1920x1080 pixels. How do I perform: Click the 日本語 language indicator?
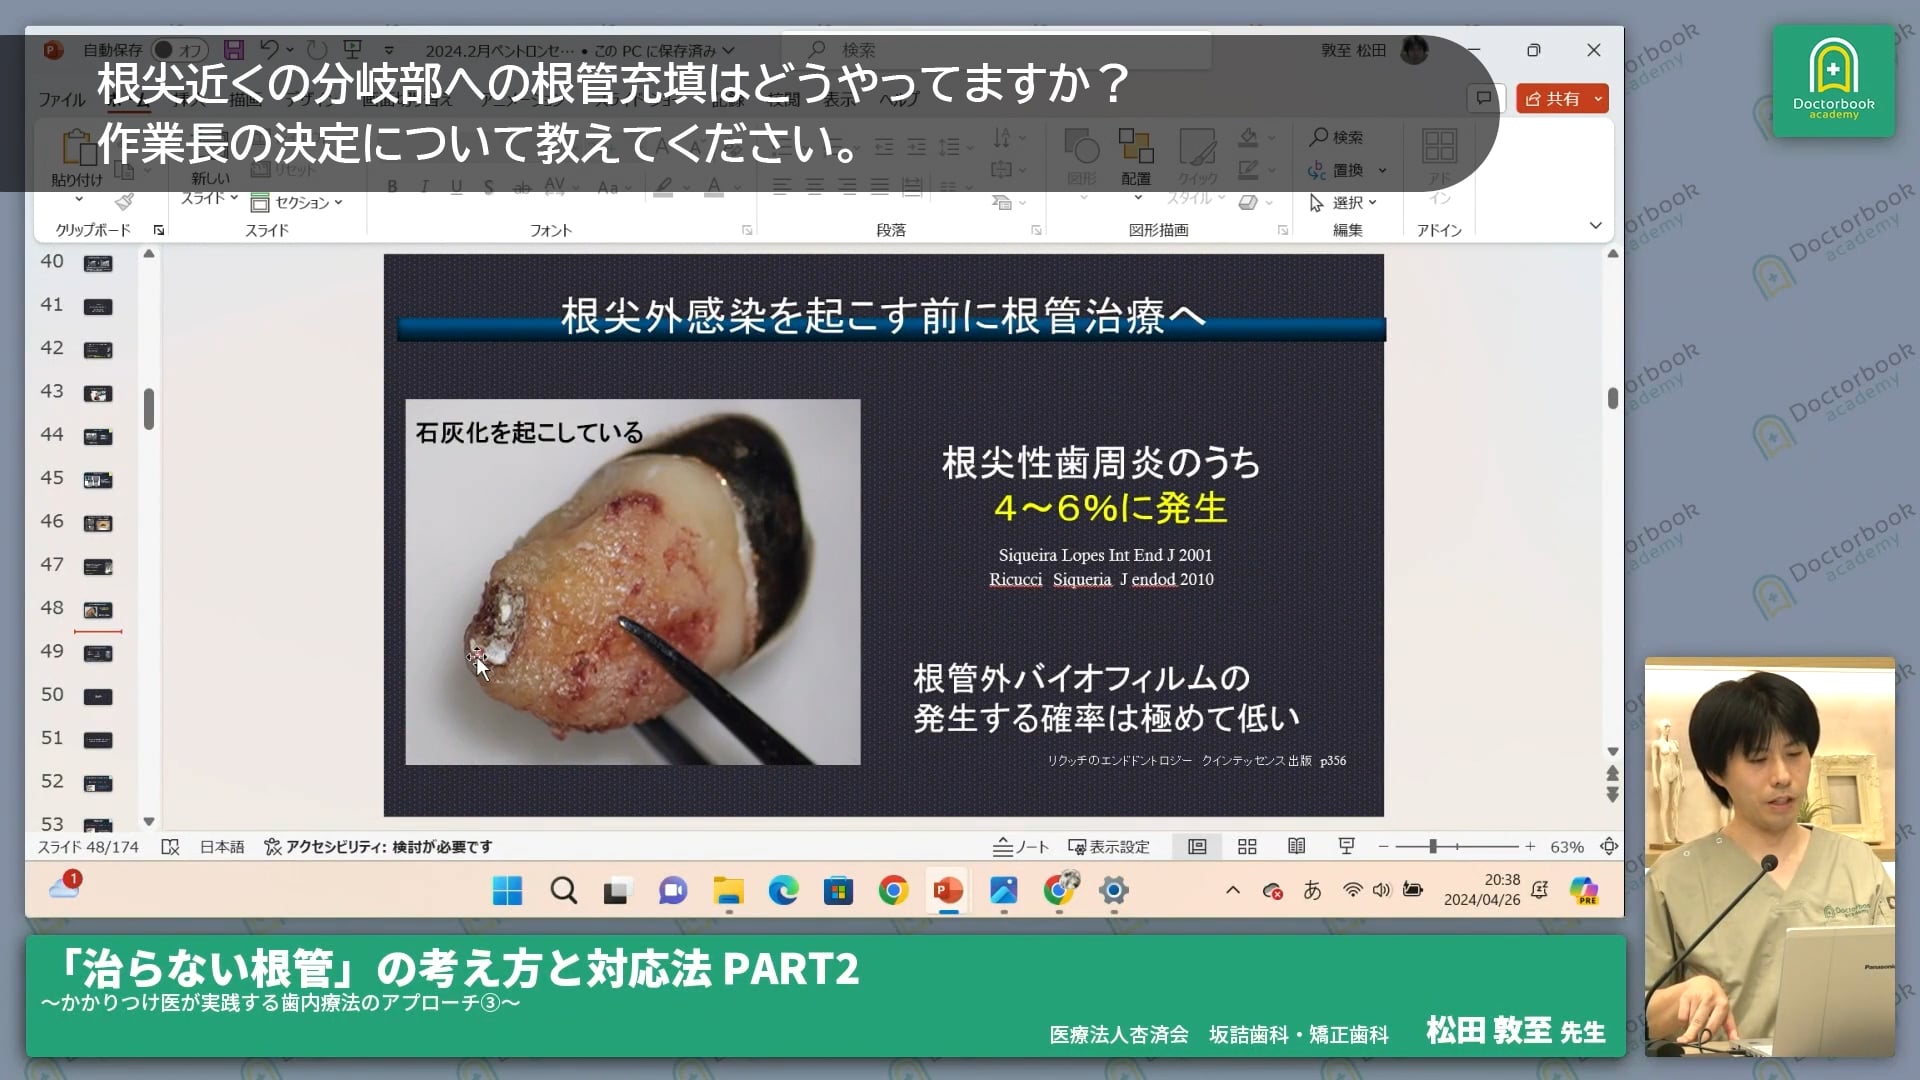pyautogui.click(x=222, y=847)
